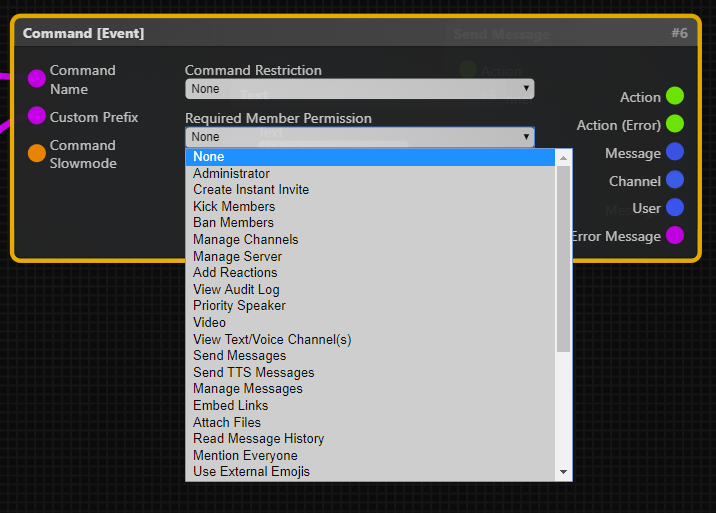Click the Action (Error) label
The height and width of the screenshot is (513, 716).
click(x=618, y=125)
